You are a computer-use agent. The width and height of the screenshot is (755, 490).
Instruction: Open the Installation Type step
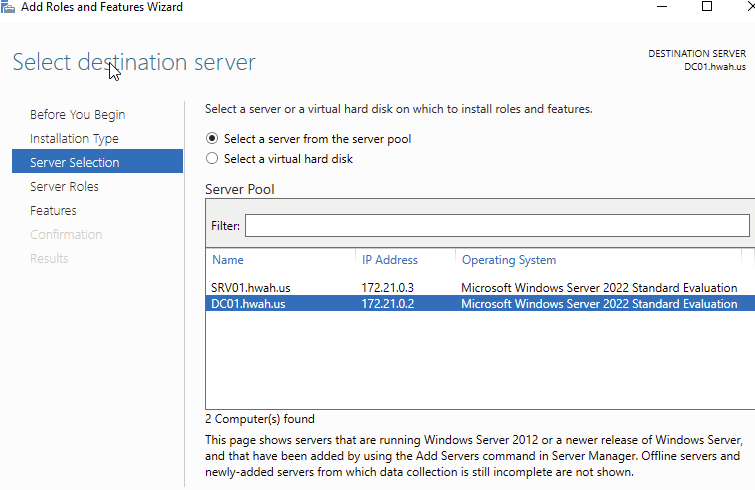coord(74,139)
